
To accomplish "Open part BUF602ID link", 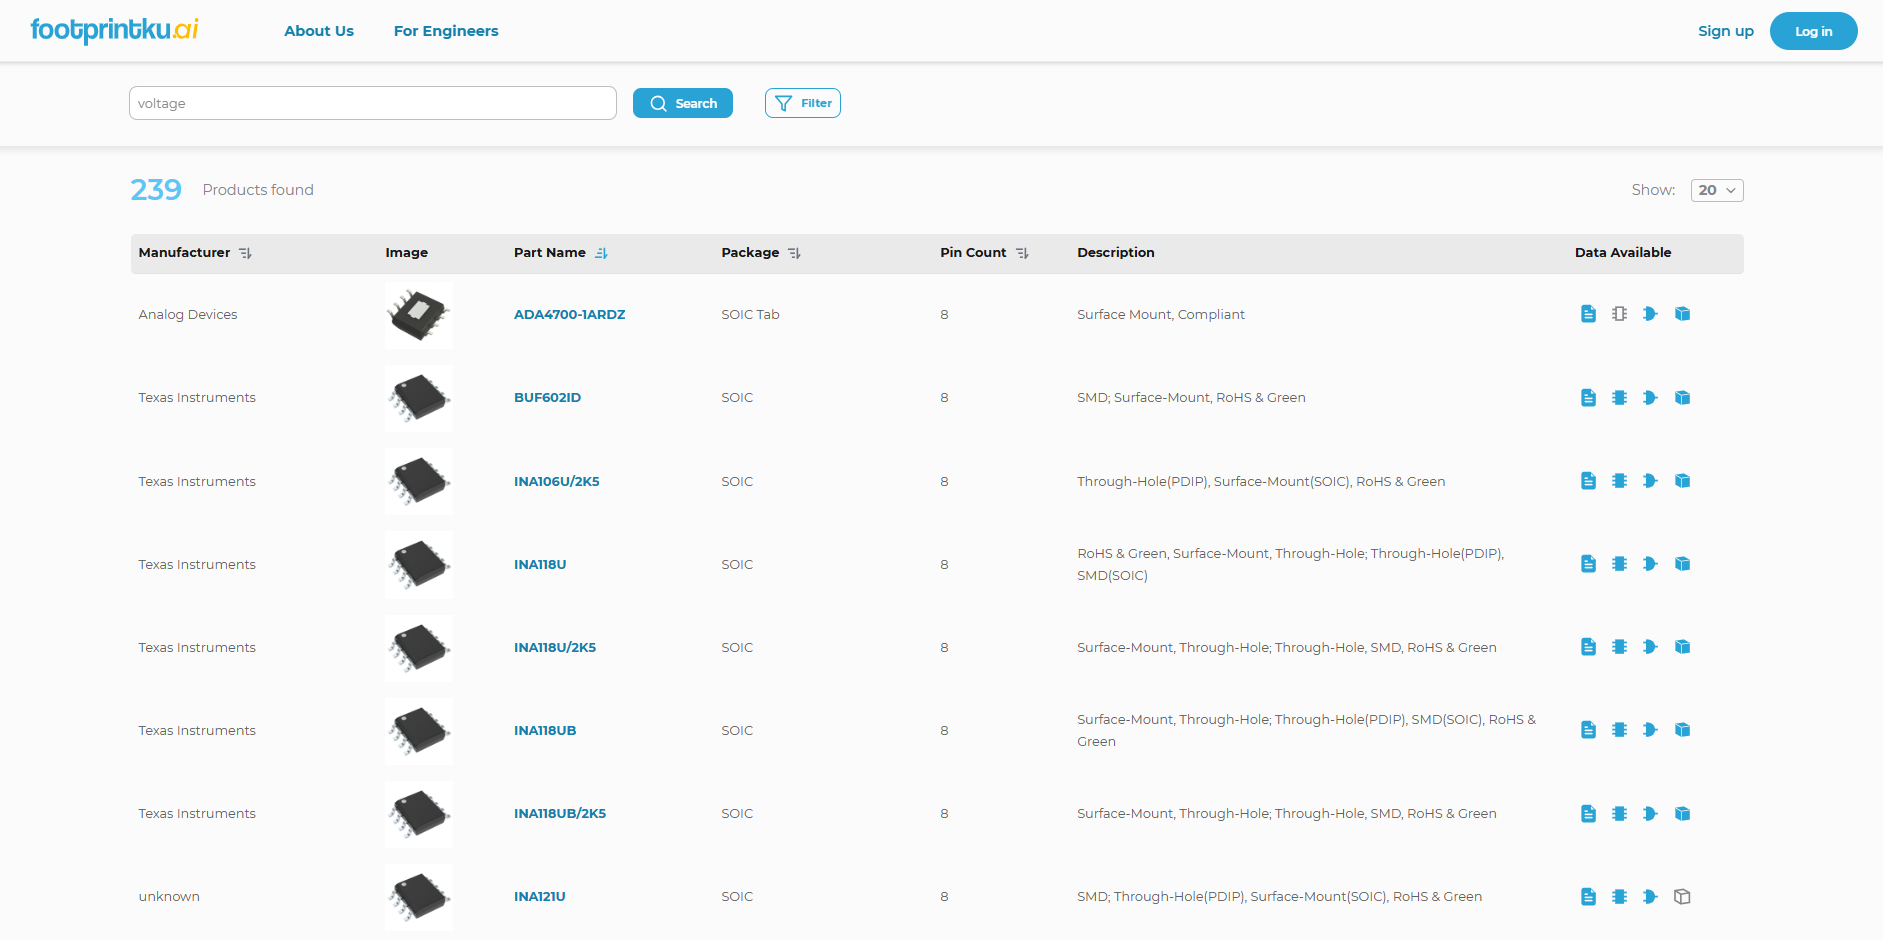I will point(547,397).
